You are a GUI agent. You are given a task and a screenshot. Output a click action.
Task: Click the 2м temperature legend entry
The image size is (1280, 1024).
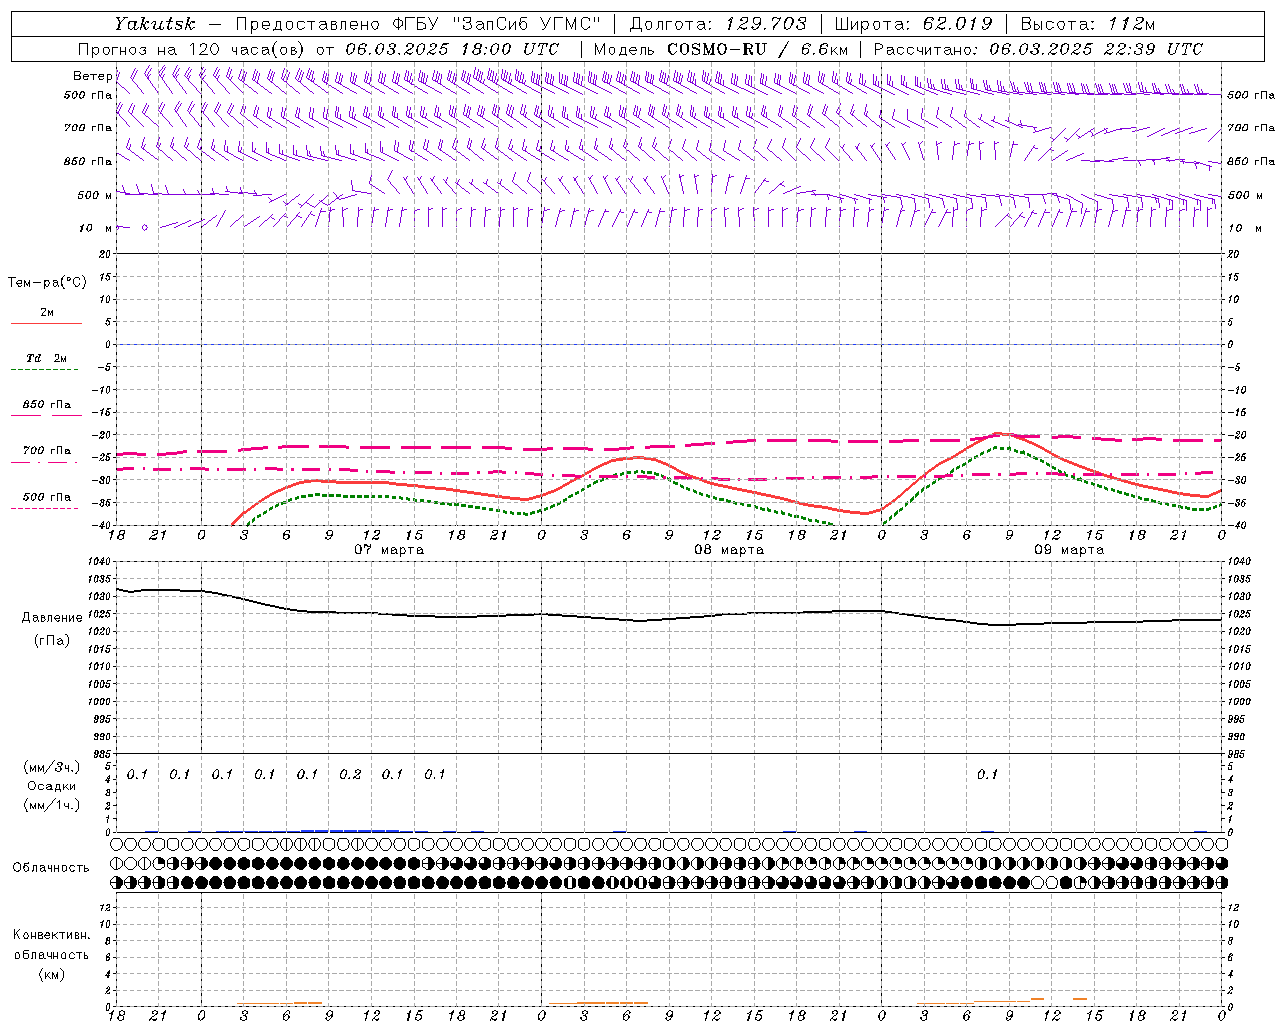tap(46, 315)
